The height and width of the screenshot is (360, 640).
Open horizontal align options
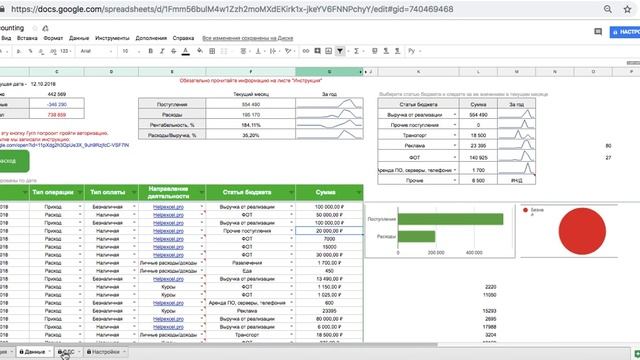244,51
